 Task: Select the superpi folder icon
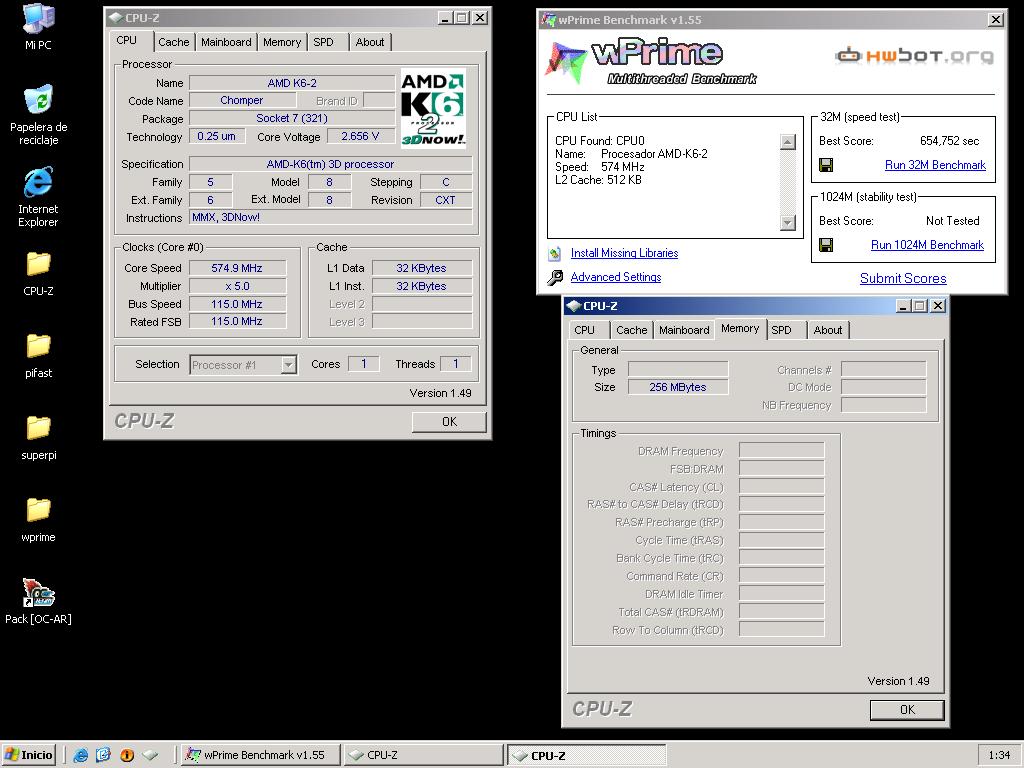(x=38, y=437)
